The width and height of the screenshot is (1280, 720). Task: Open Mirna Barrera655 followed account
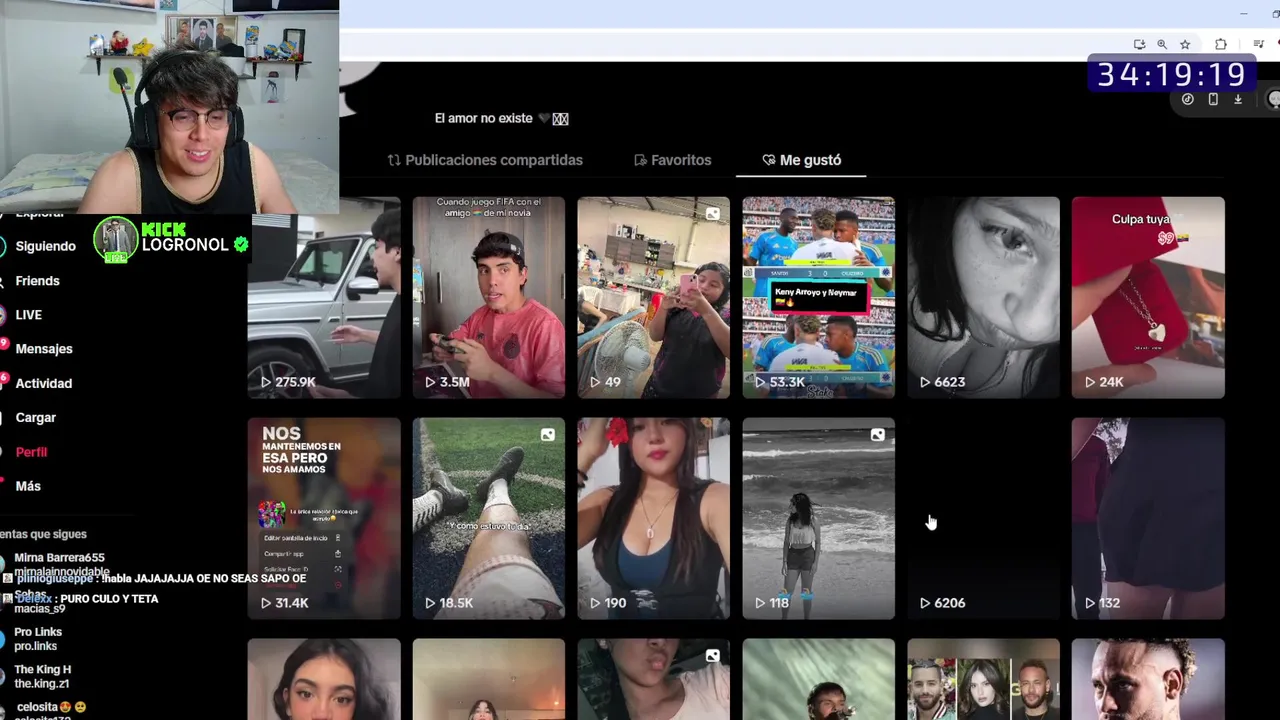(x=59, y=564)
